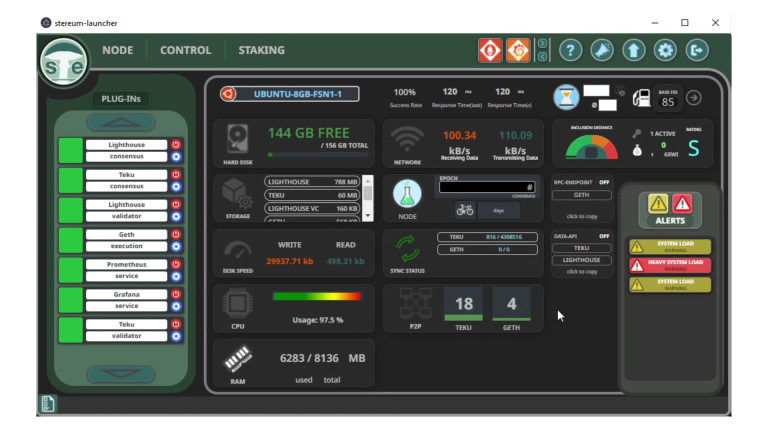
Task: Click into the EPOCH input field
Action: click(487, 187)
